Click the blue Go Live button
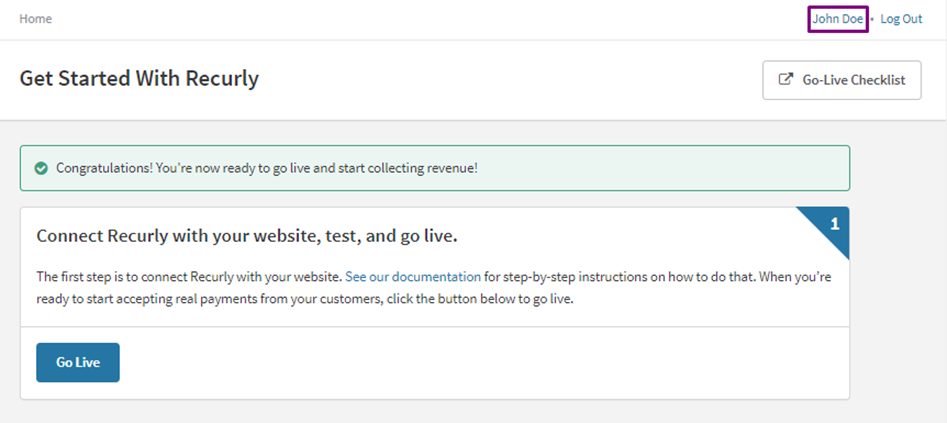 (x=78, y=363)
